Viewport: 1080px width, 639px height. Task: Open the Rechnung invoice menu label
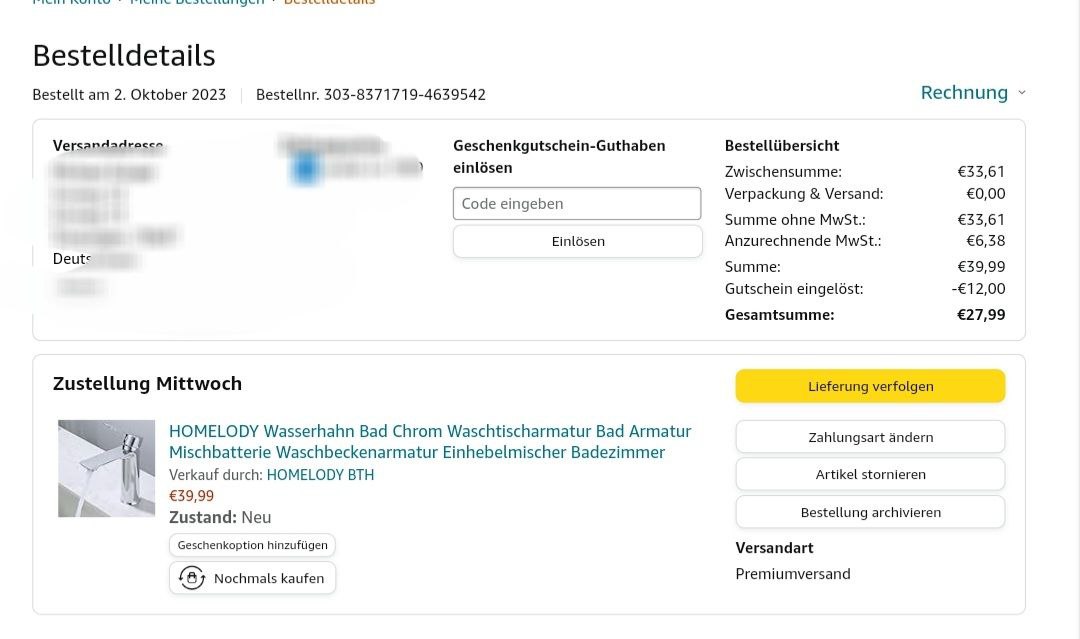pyautogui.click(x=963, y=93)
